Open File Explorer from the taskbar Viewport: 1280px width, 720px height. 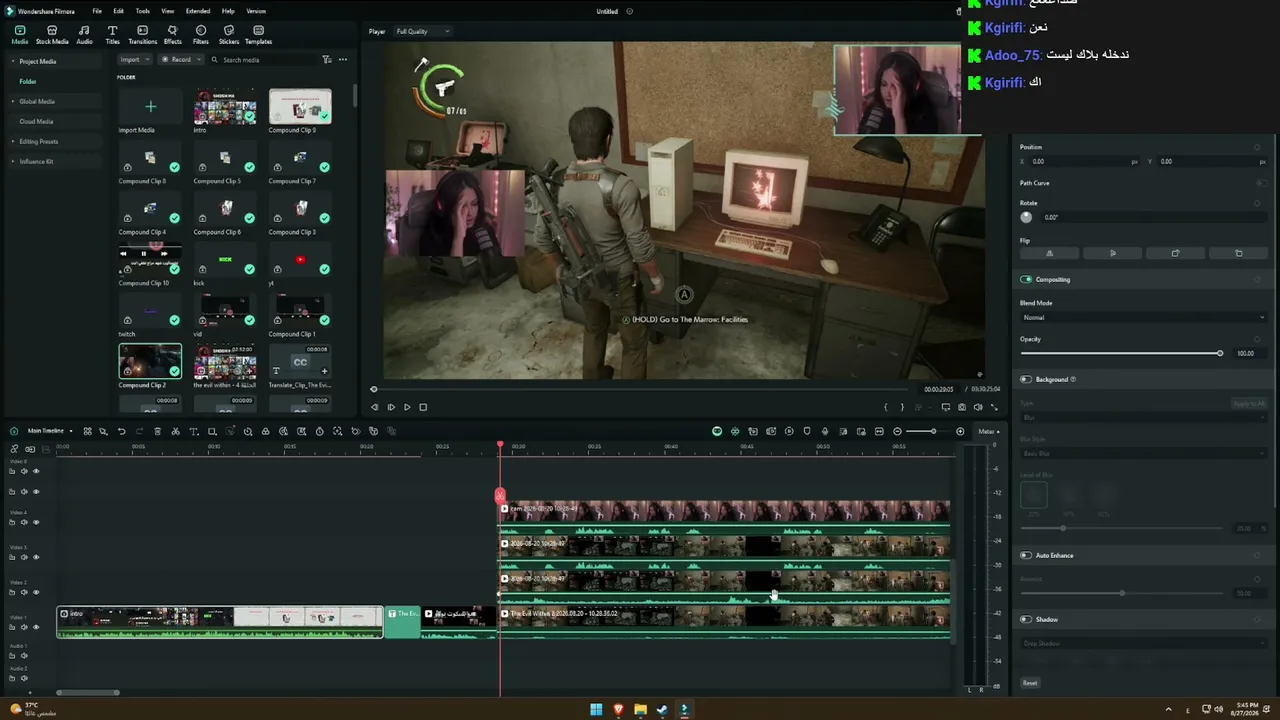pos(640,709)
